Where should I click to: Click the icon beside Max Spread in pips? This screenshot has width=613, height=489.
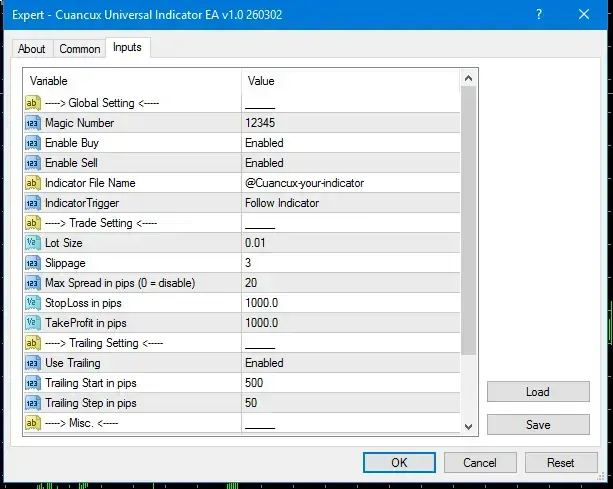(32, 283)
